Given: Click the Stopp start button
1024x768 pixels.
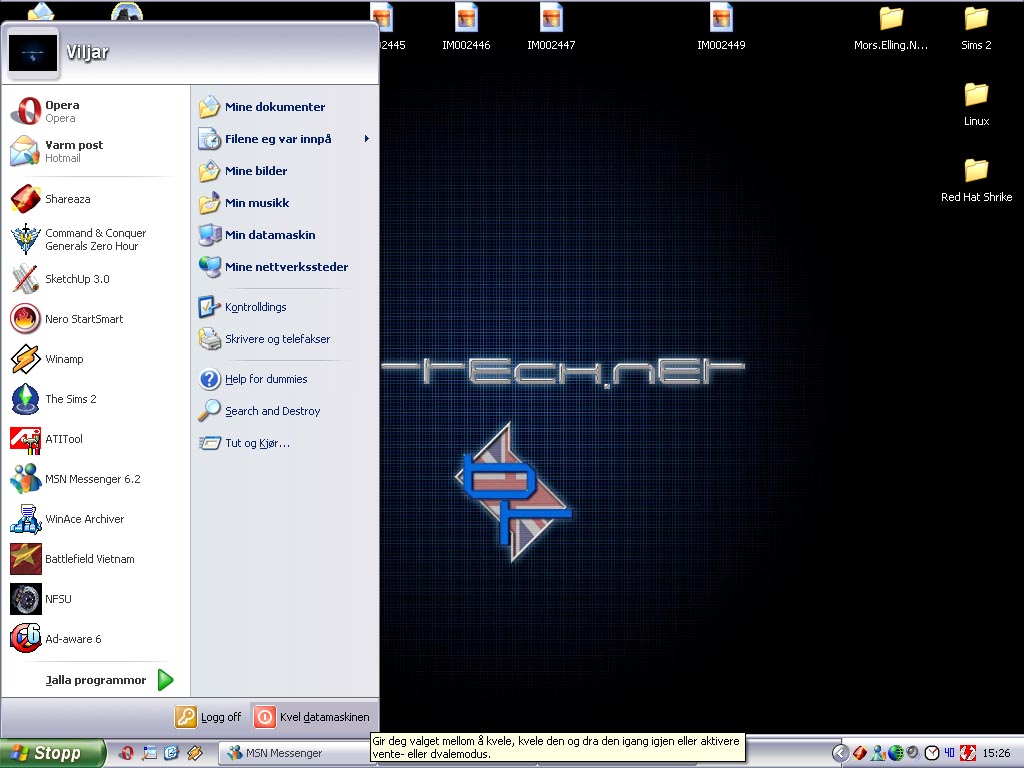Looking at the screenshot, I should (51, 753).
